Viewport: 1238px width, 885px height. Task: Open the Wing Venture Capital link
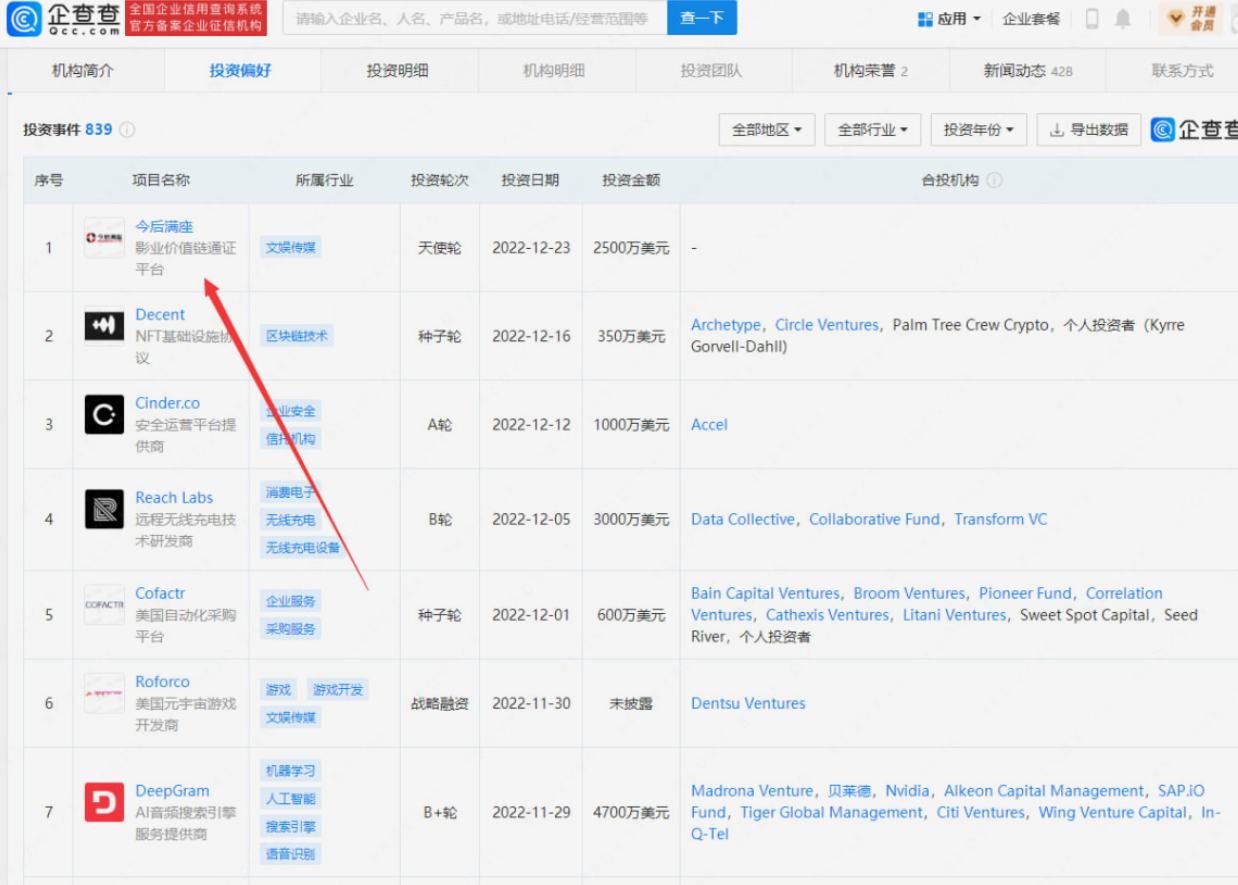click(x=1113, y=813)
